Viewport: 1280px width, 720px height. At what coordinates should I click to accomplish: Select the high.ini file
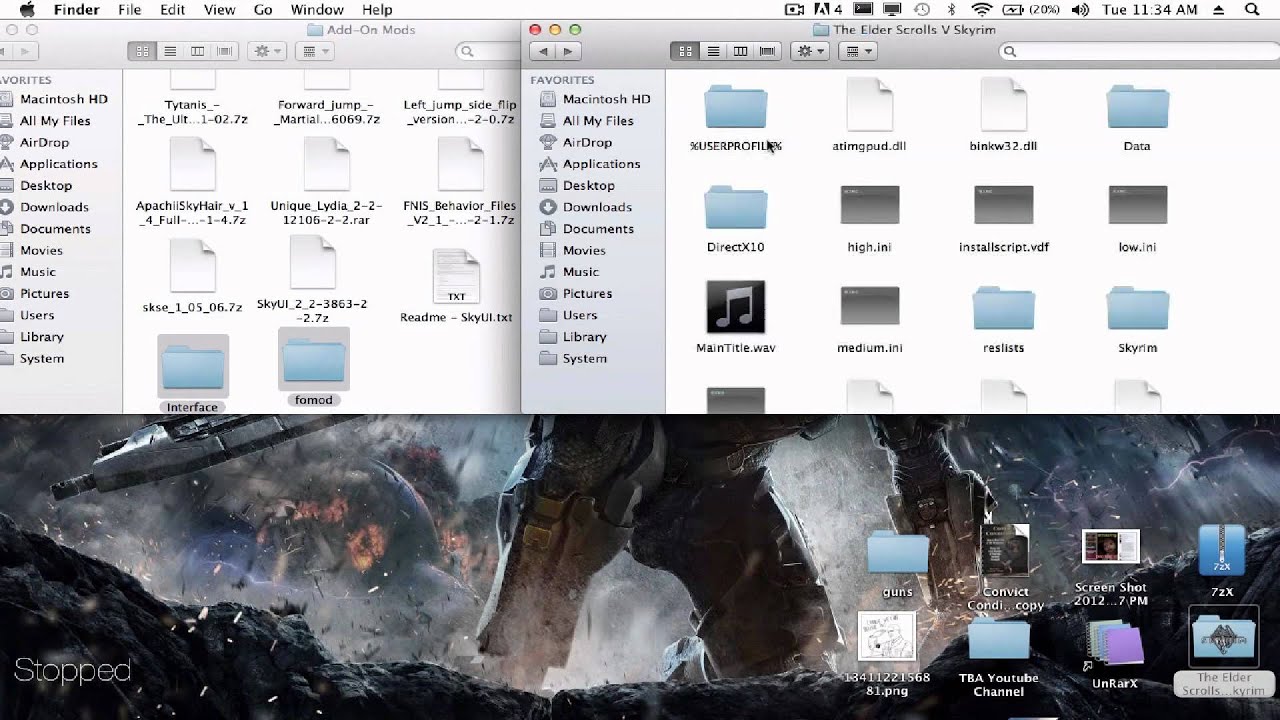pos(869,205)
